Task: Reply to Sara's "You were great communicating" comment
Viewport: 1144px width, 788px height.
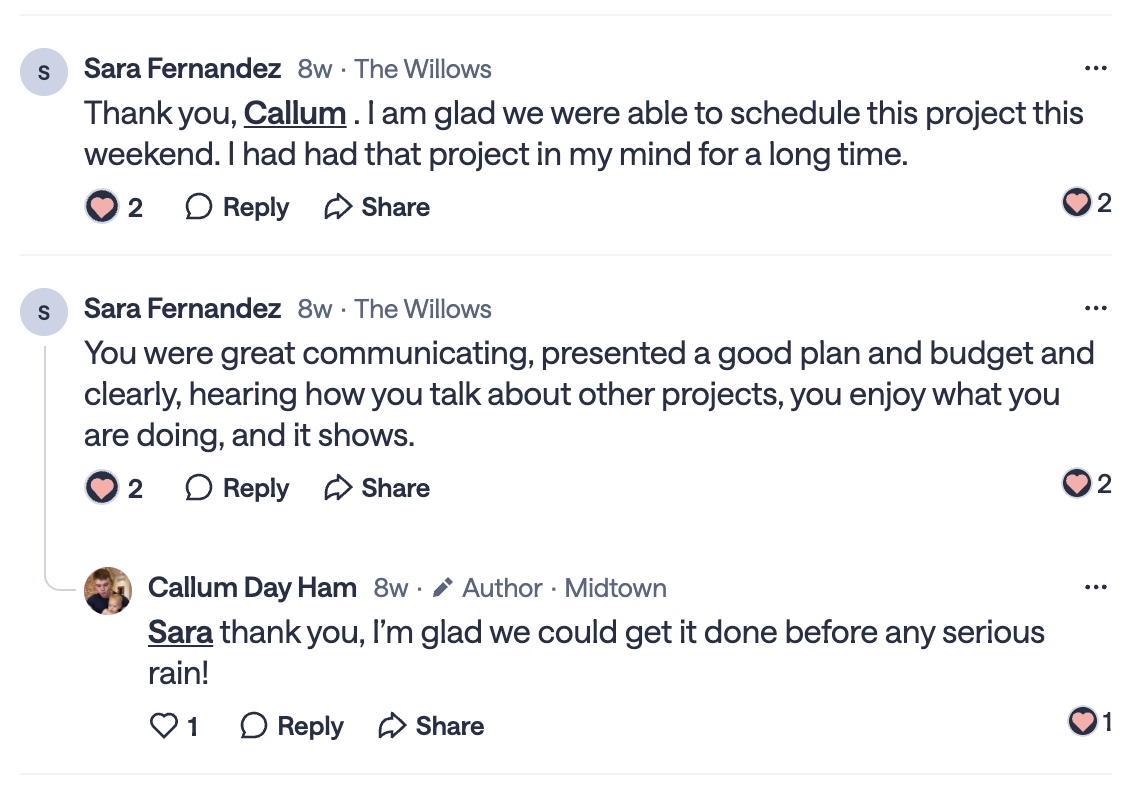Action: pos(238,488)
